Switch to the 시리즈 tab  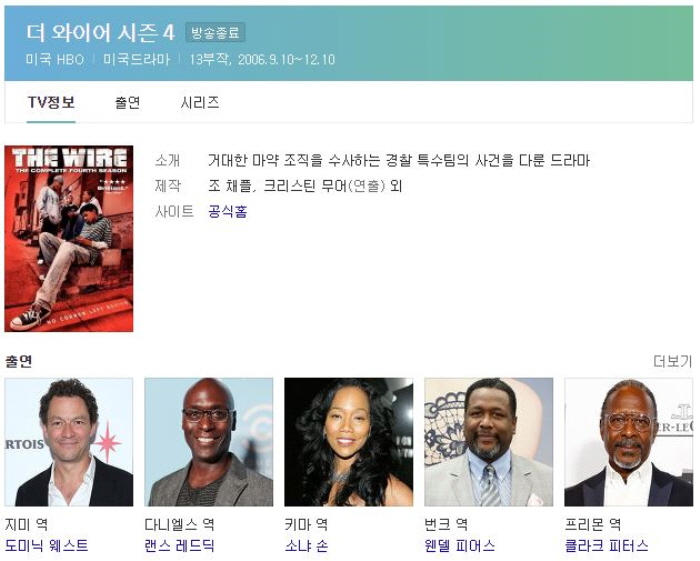click(x=200, y=103)
